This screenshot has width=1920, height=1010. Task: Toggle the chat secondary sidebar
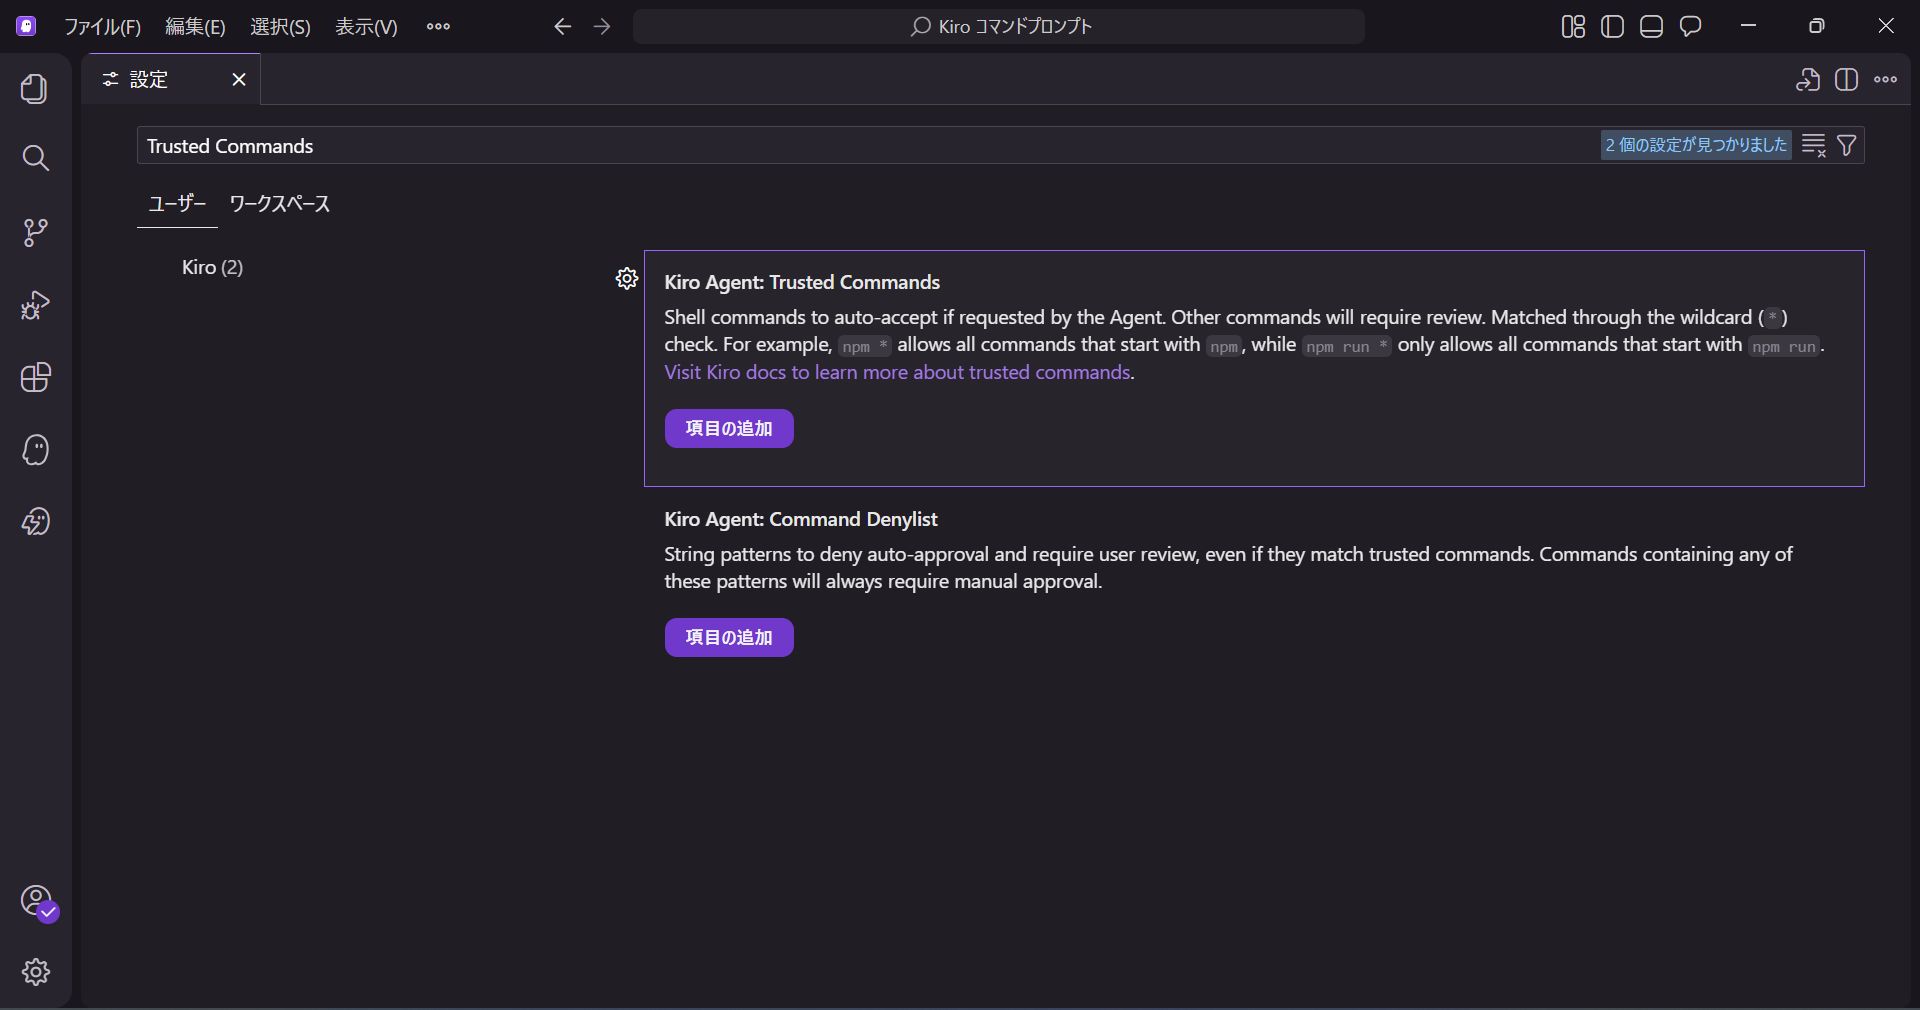pyautogui.click(x=1690, y=27)
